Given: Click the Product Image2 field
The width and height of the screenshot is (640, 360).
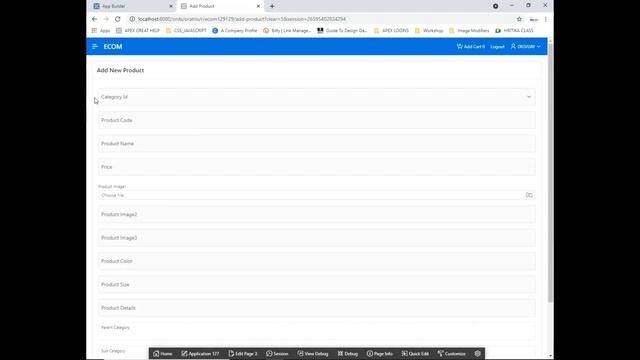Looking at the screenshot, I should [317, 214].
